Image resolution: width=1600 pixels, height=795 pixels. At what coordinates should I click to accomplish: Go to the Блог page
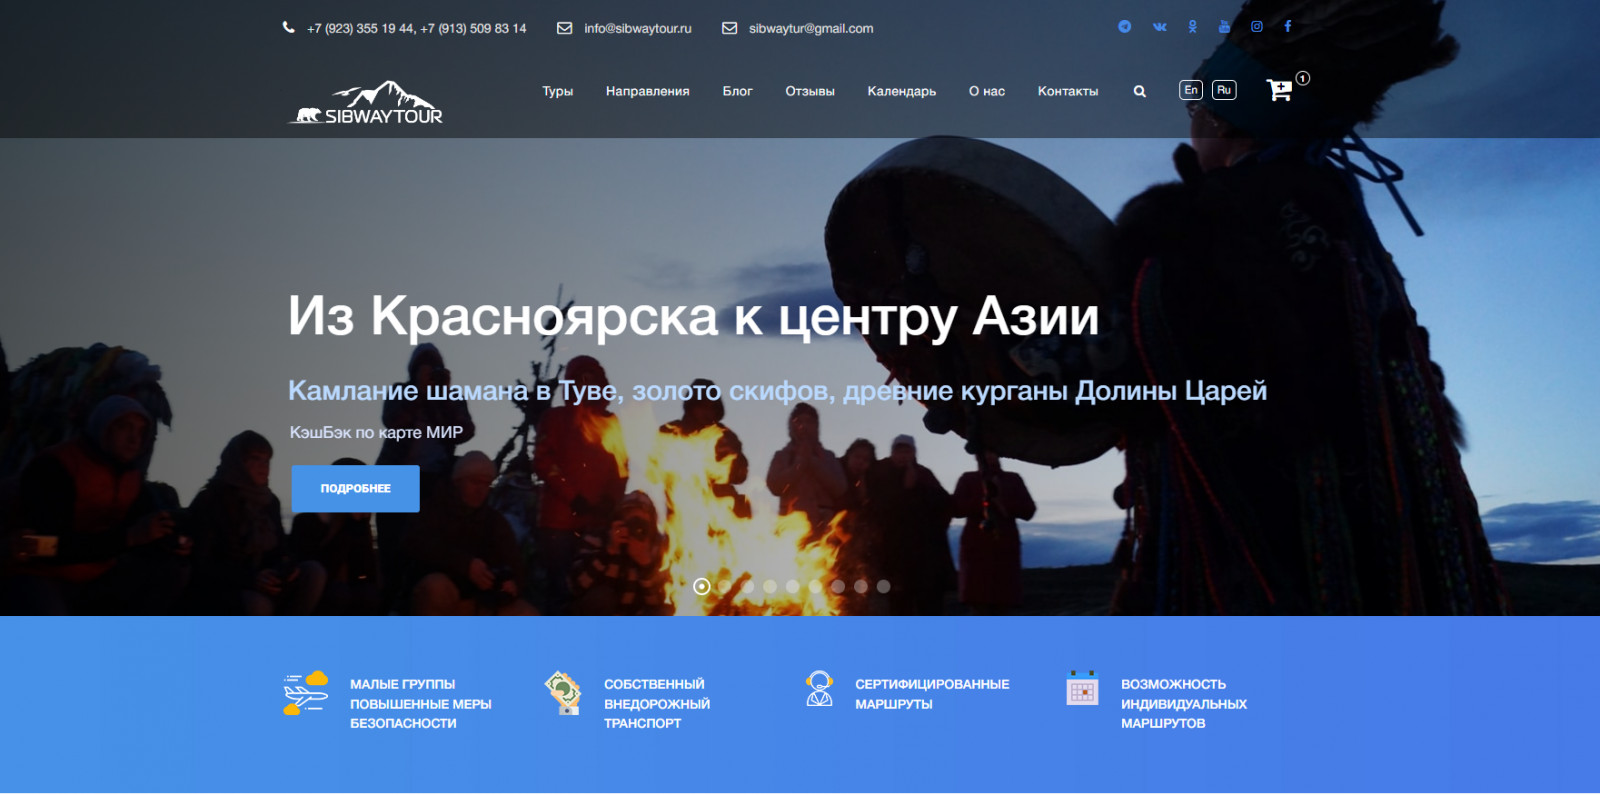coord(738,91)
